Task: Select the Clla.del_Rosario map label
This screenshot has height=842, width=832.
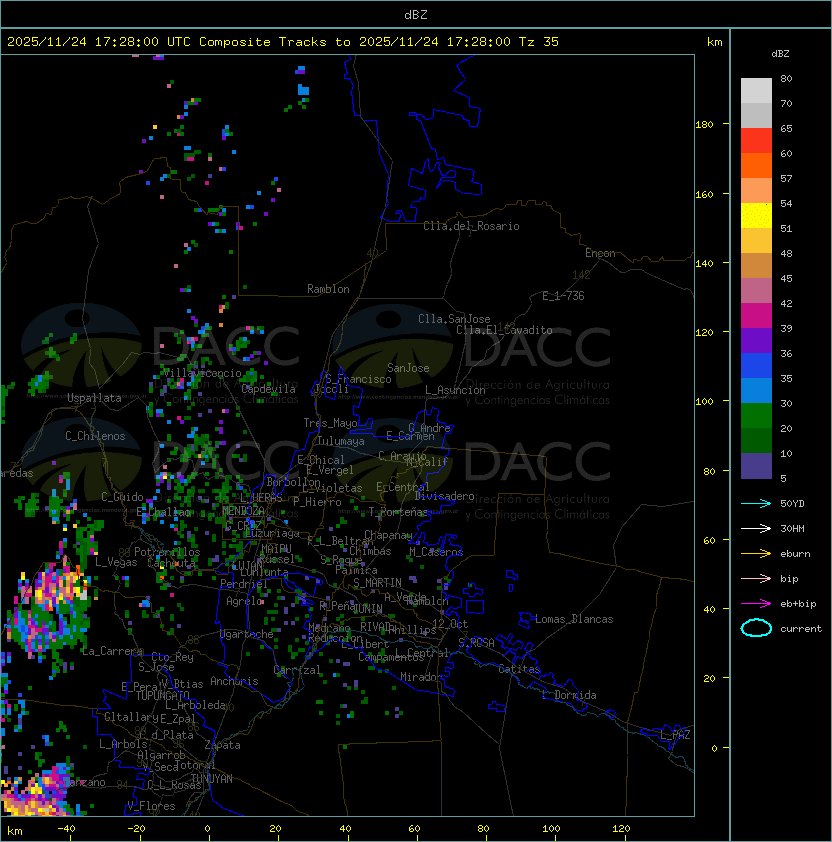Action: coord(471,226)
